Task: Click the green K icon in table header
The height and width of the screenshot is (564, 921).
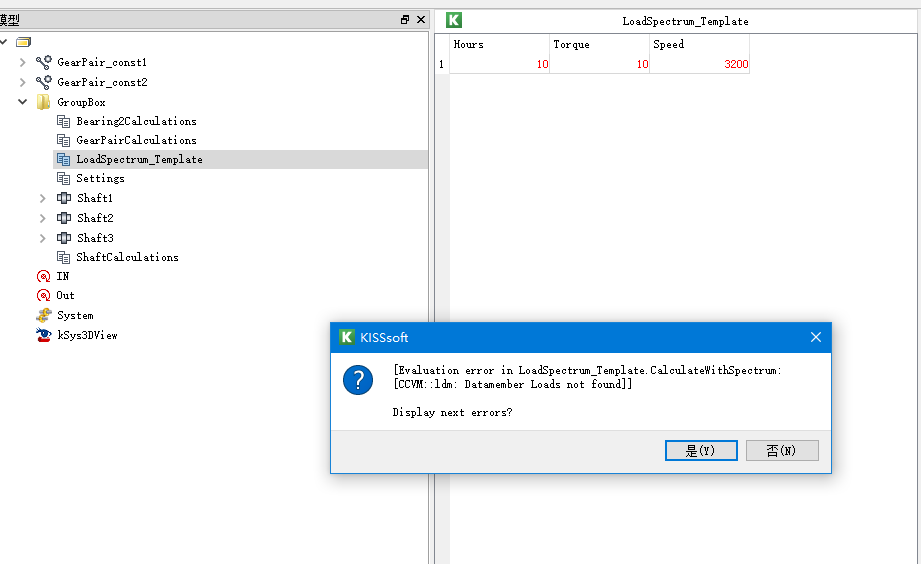Action: [x=454, y=20]
